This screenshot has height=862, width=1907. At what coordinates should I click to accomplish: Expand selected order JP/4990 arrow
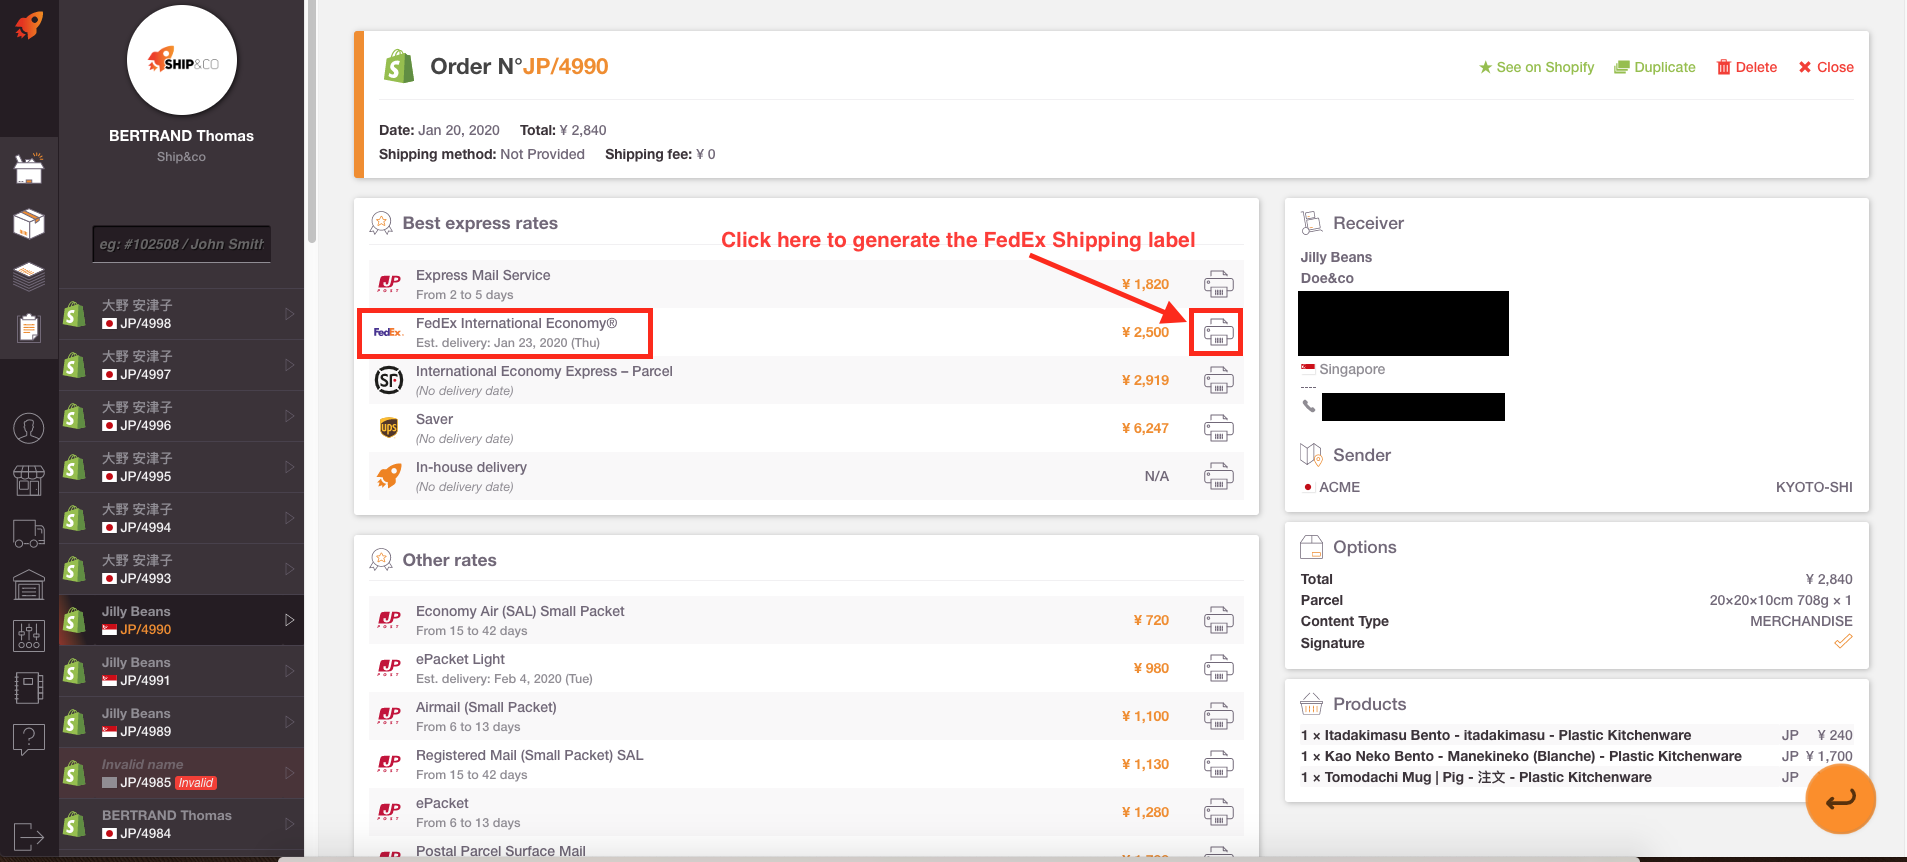[x=289, y=620]
